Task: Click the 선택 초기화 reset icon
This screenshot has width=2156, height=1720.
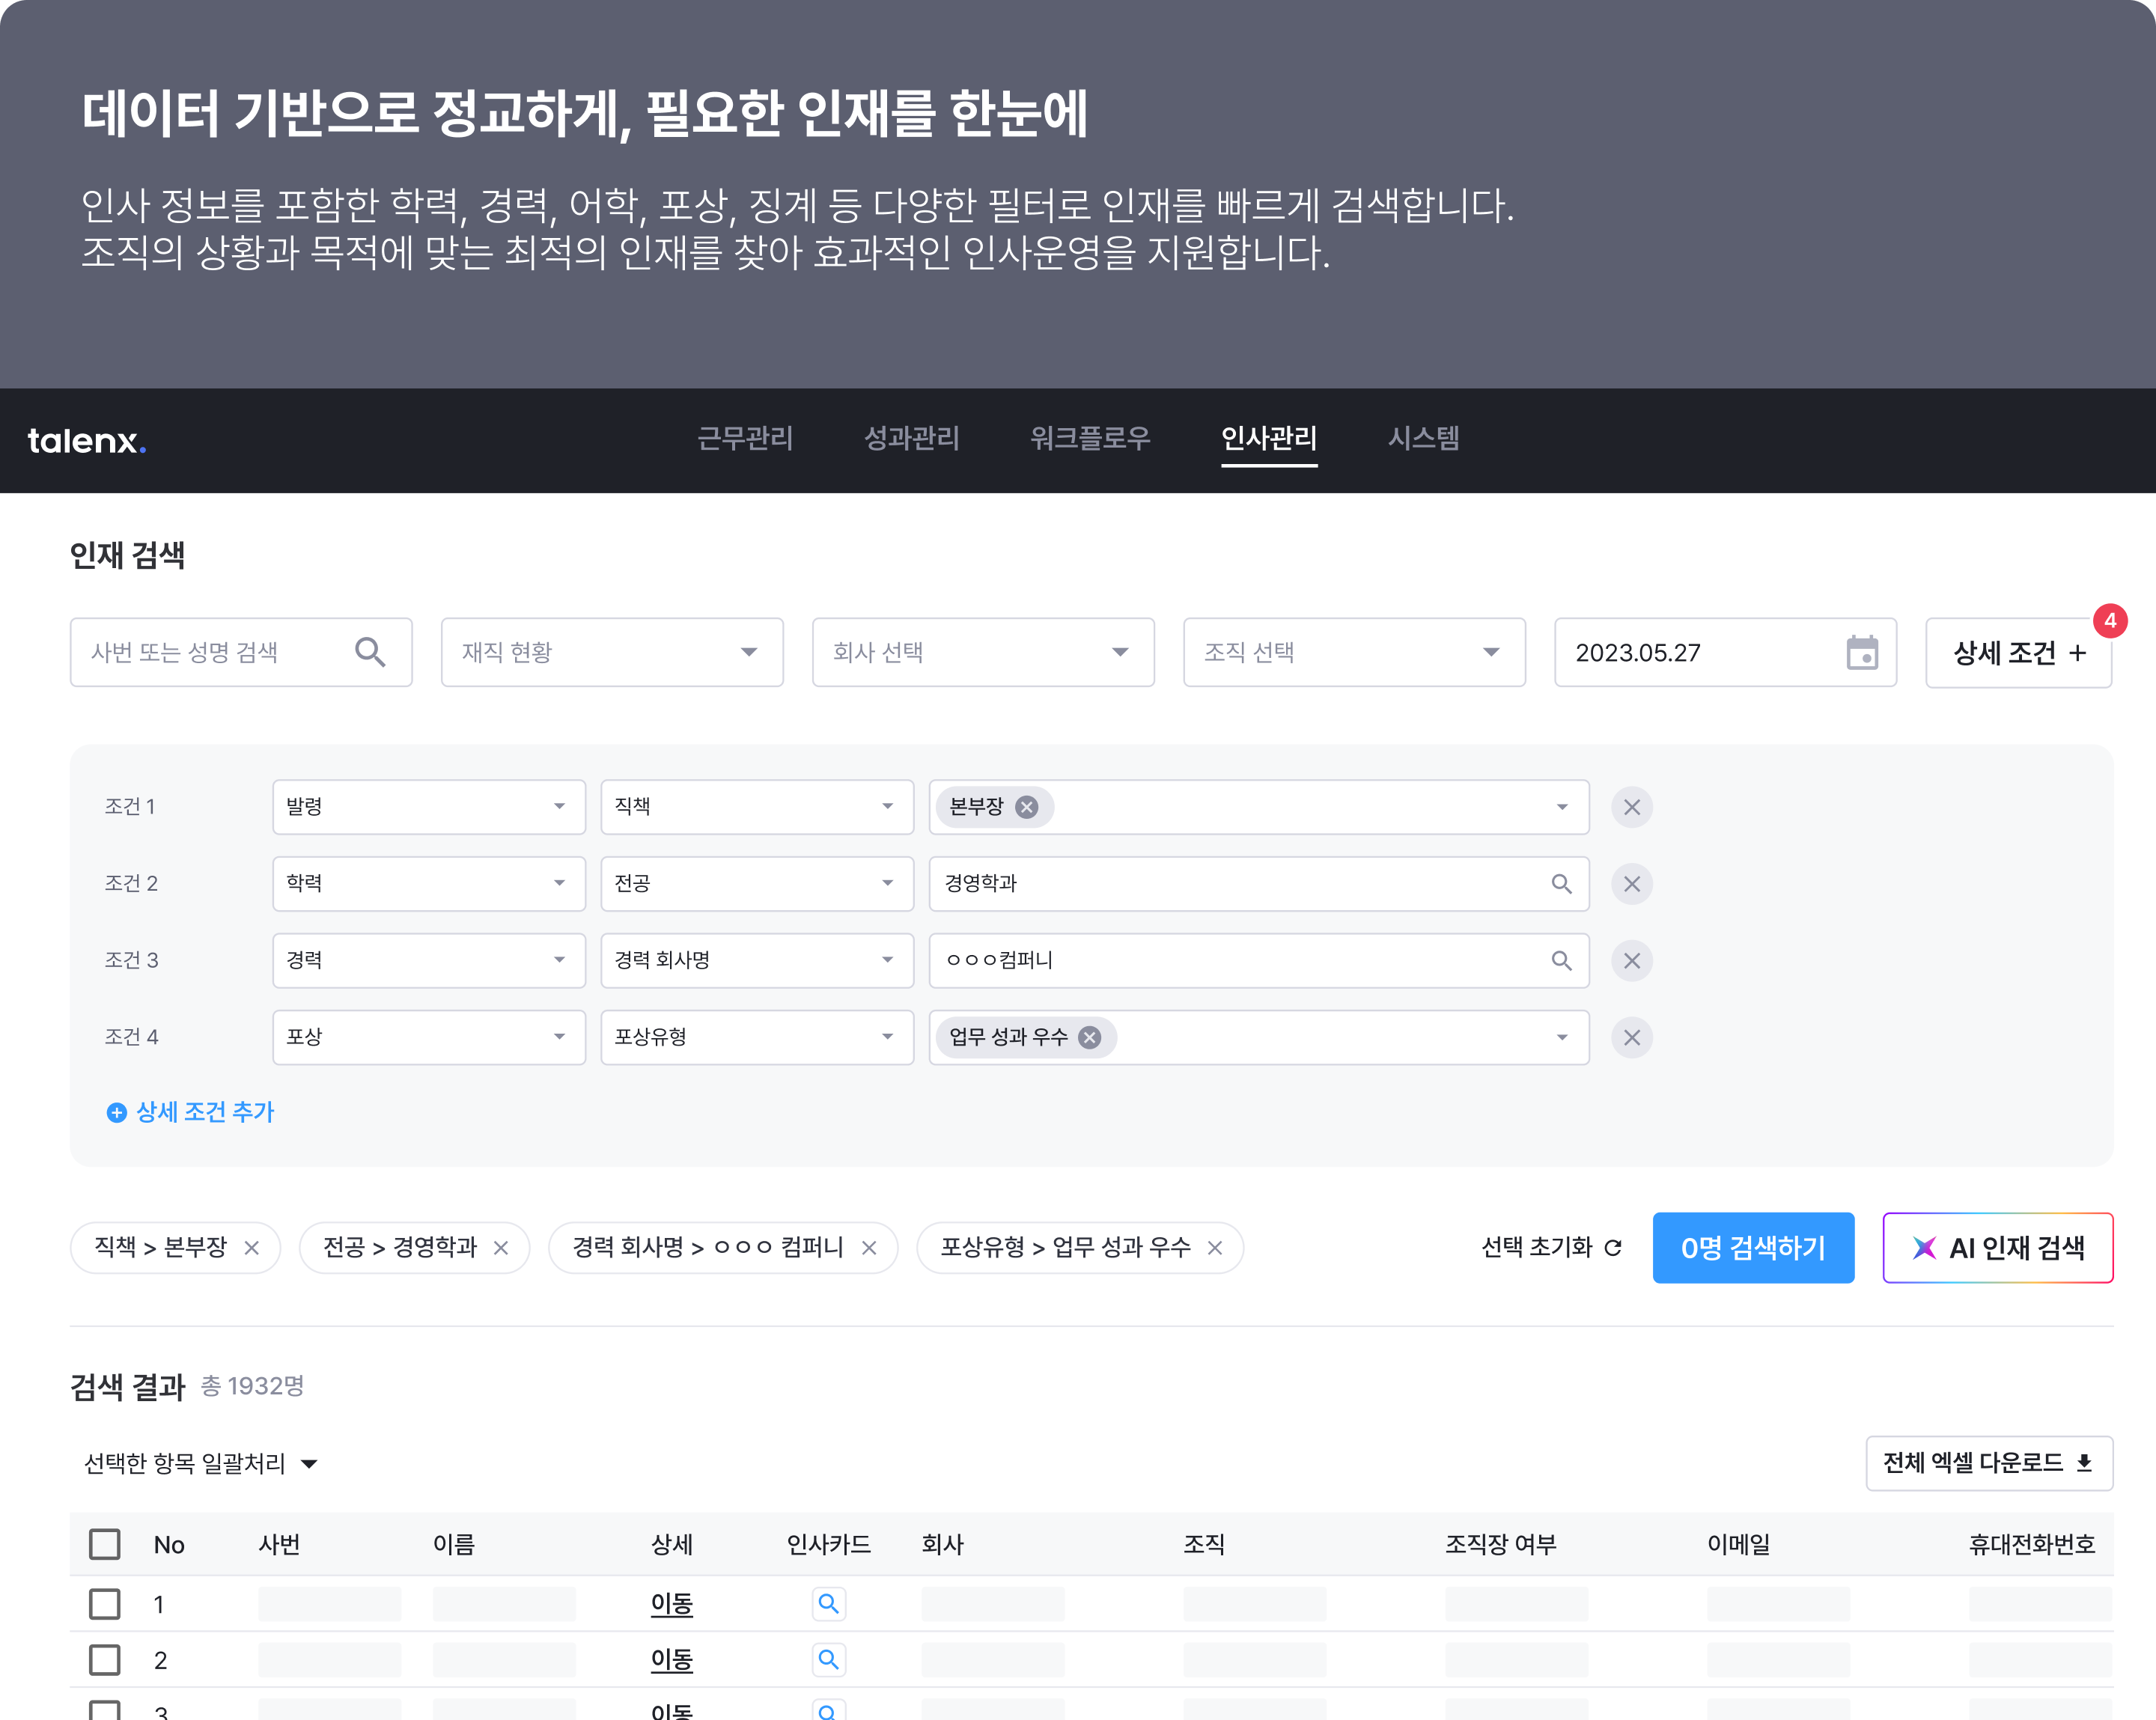Action: pyautogui.click(x=1612, y=1248)
